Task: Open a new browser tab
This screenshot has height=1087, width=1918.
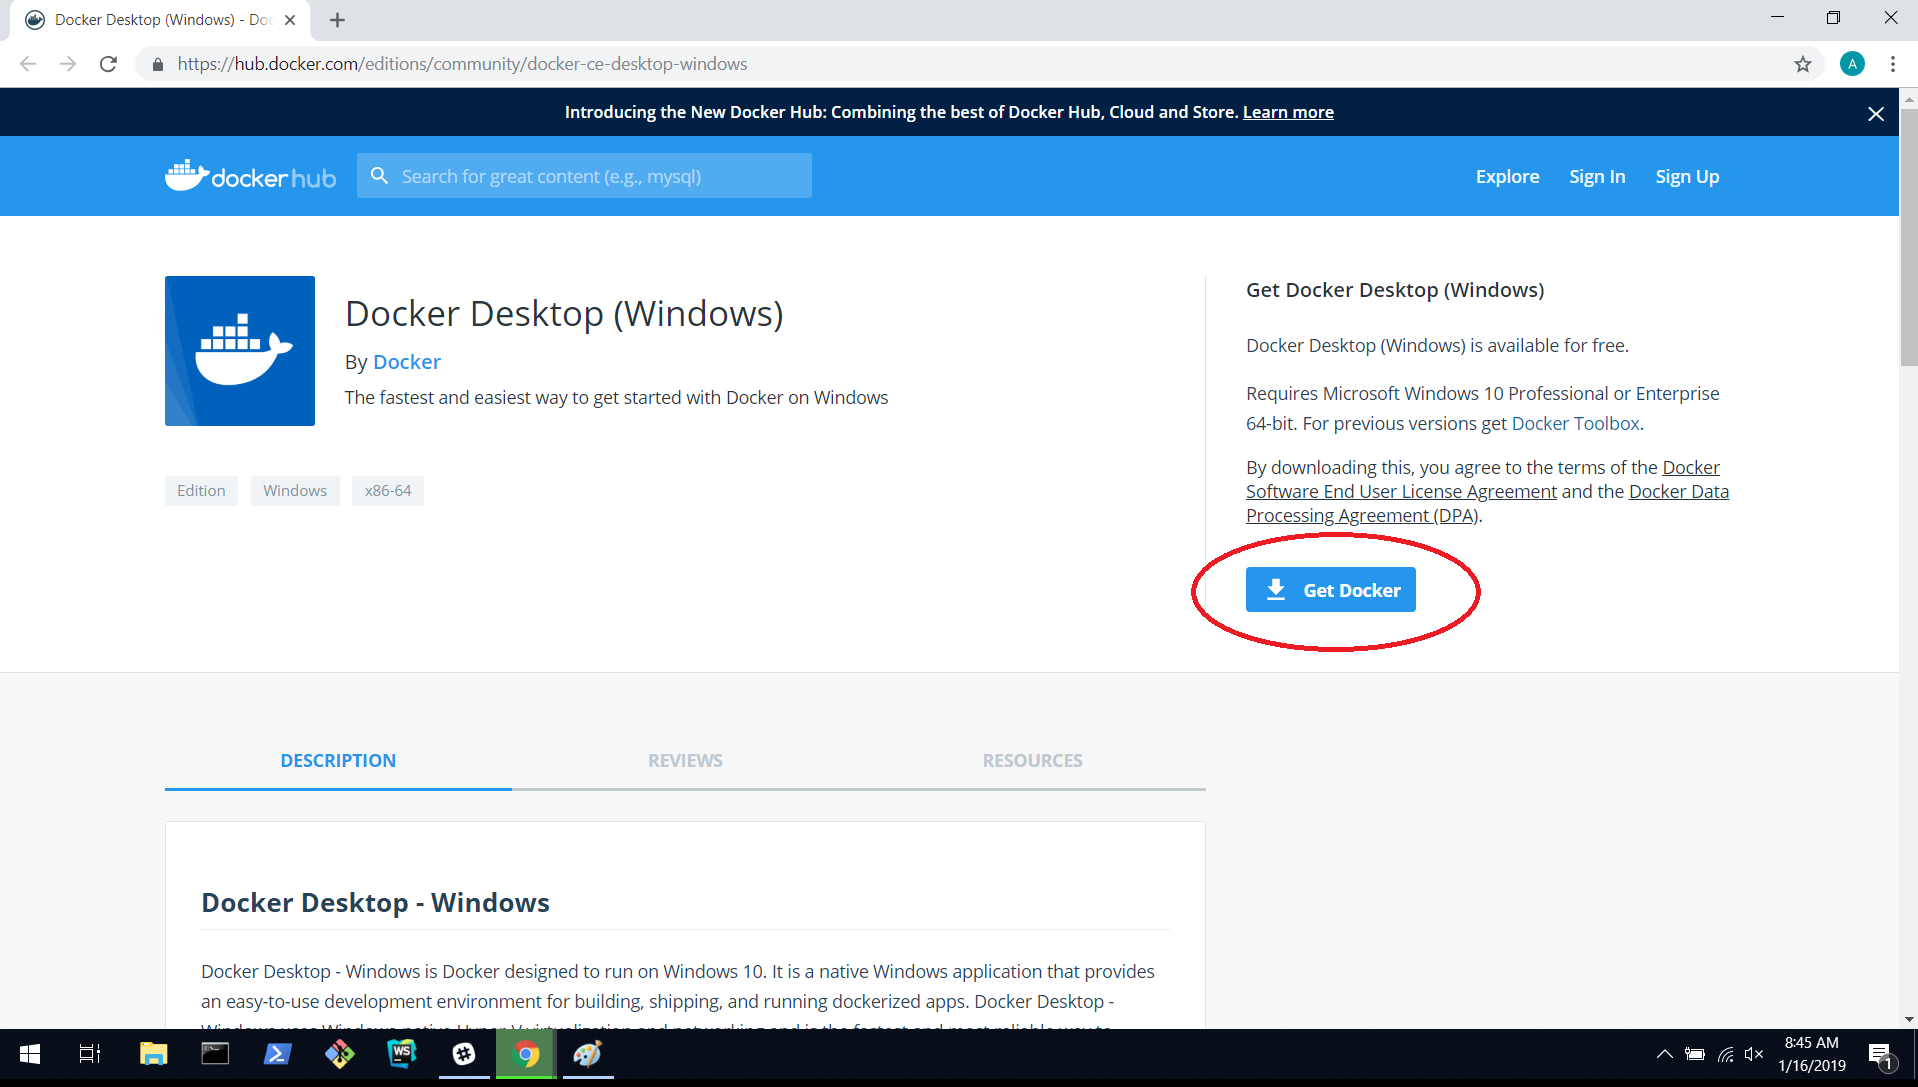Action: [337, 20]
